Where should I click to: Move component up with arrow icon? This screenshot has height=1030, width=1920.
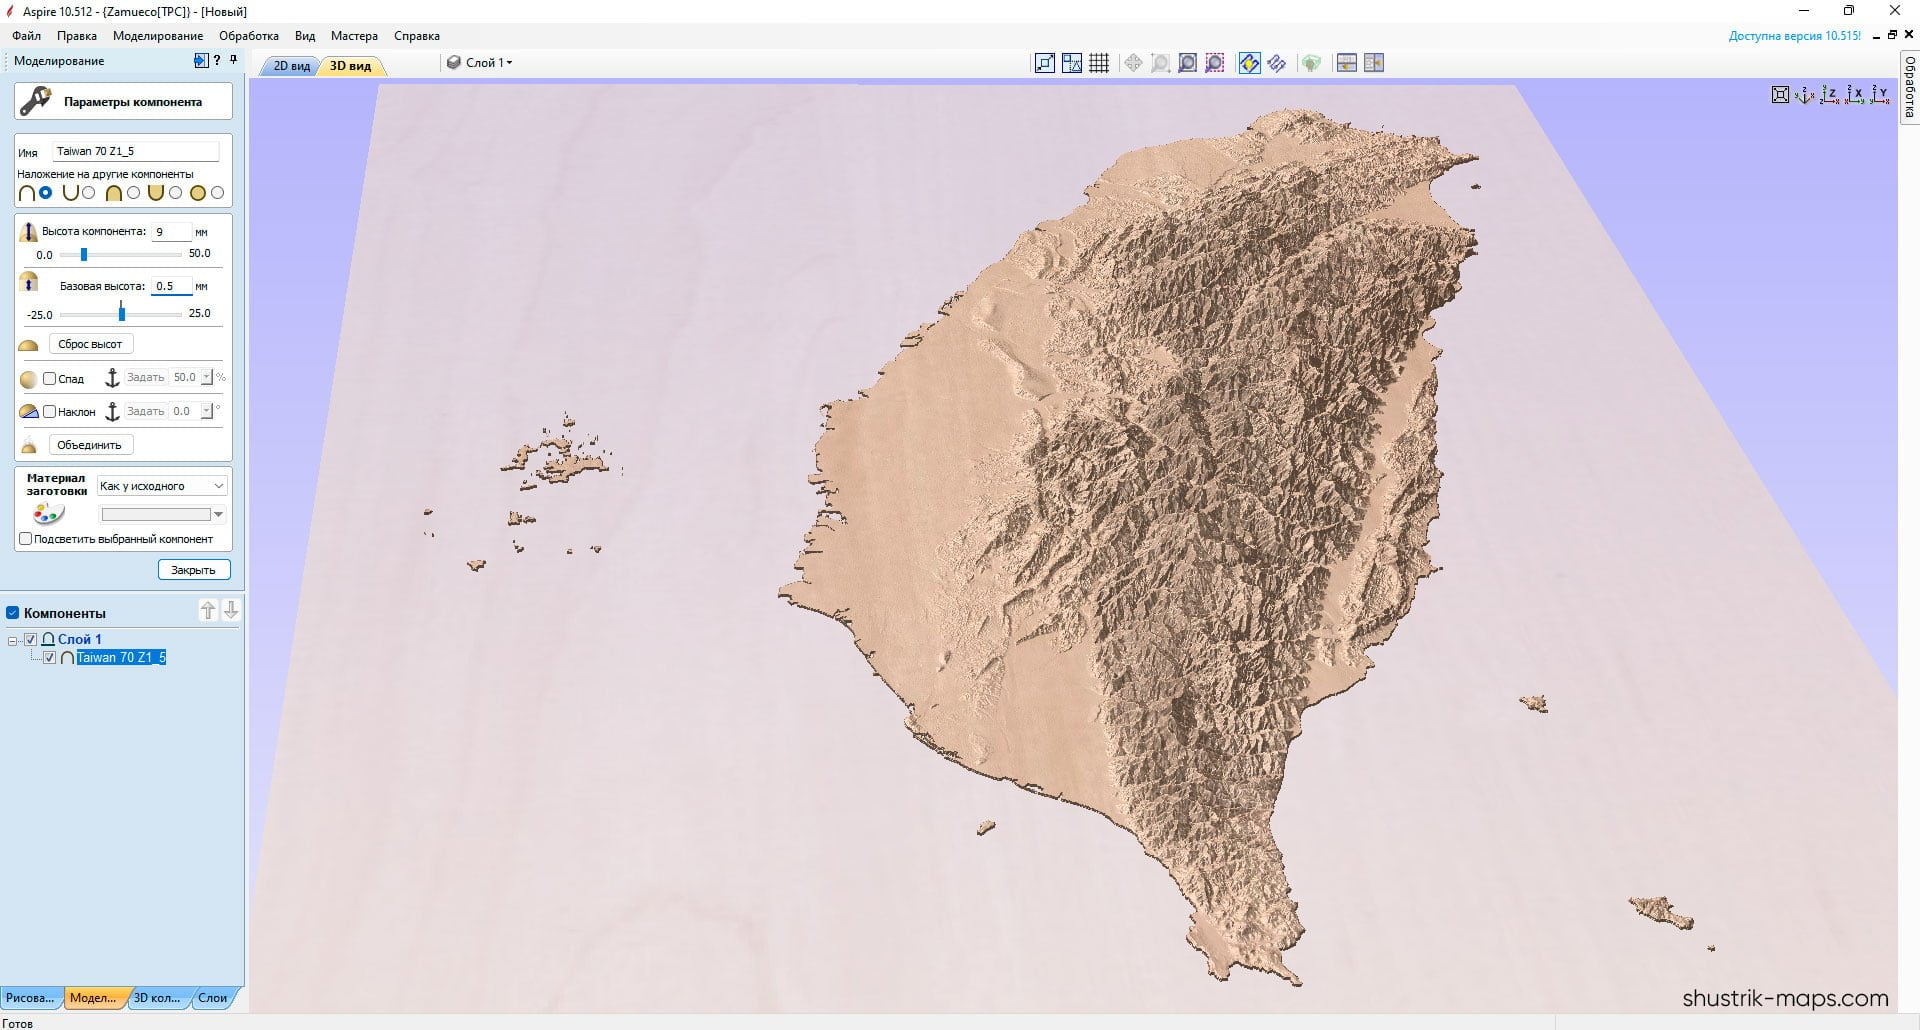208,610
